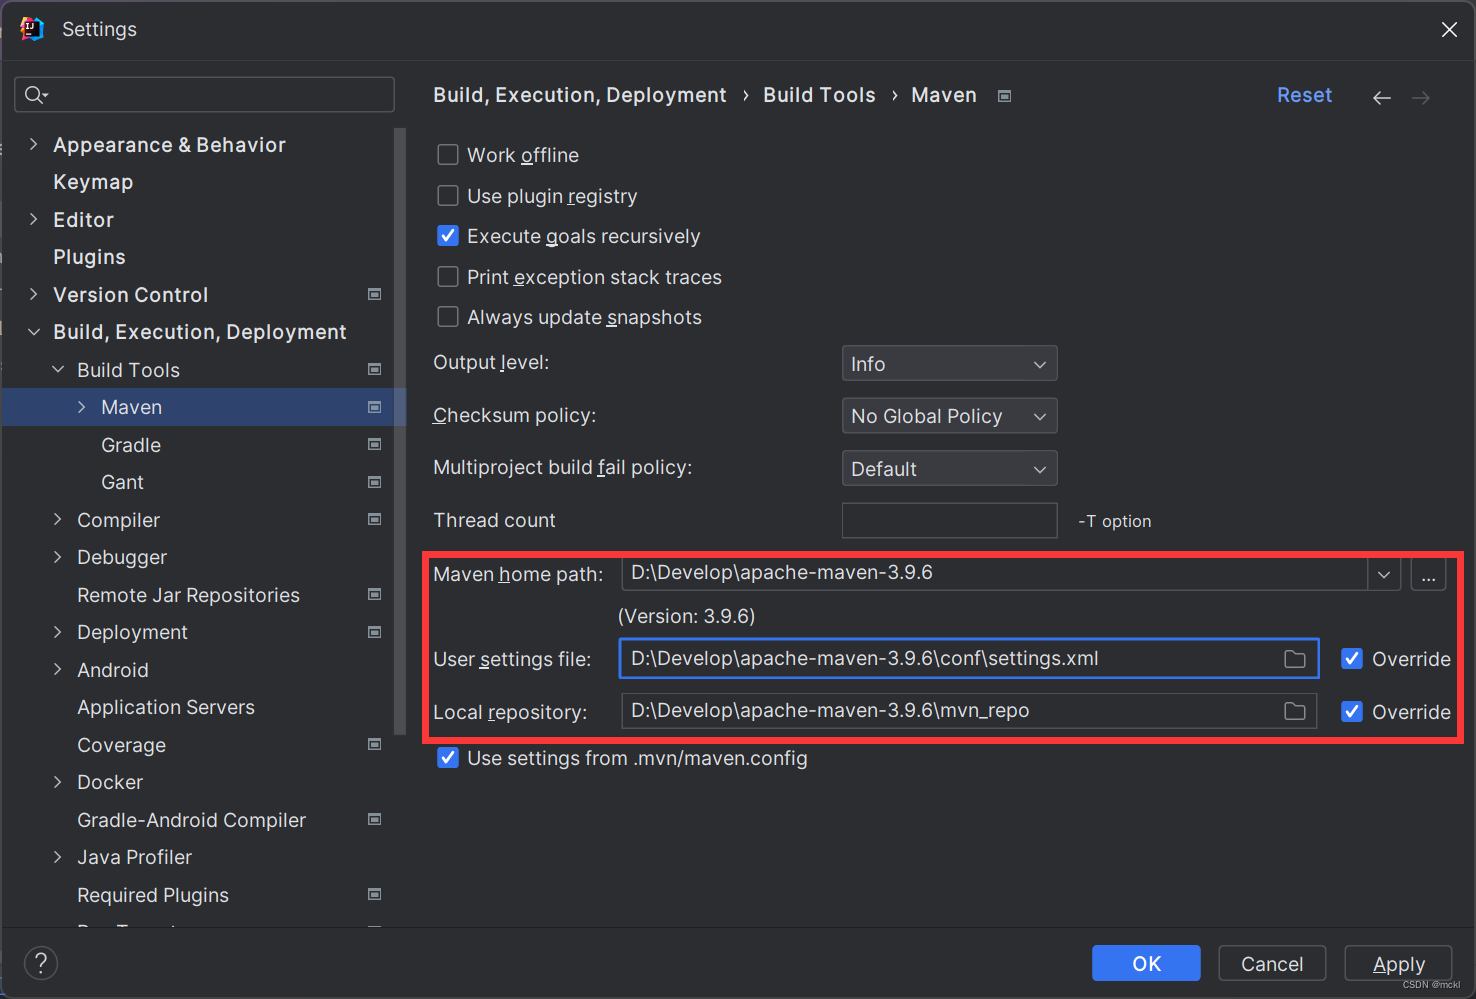Screen dimensions: 1476x999
Task: Click the IntelliJ IDEA logo in title bar
Action: 32,29
